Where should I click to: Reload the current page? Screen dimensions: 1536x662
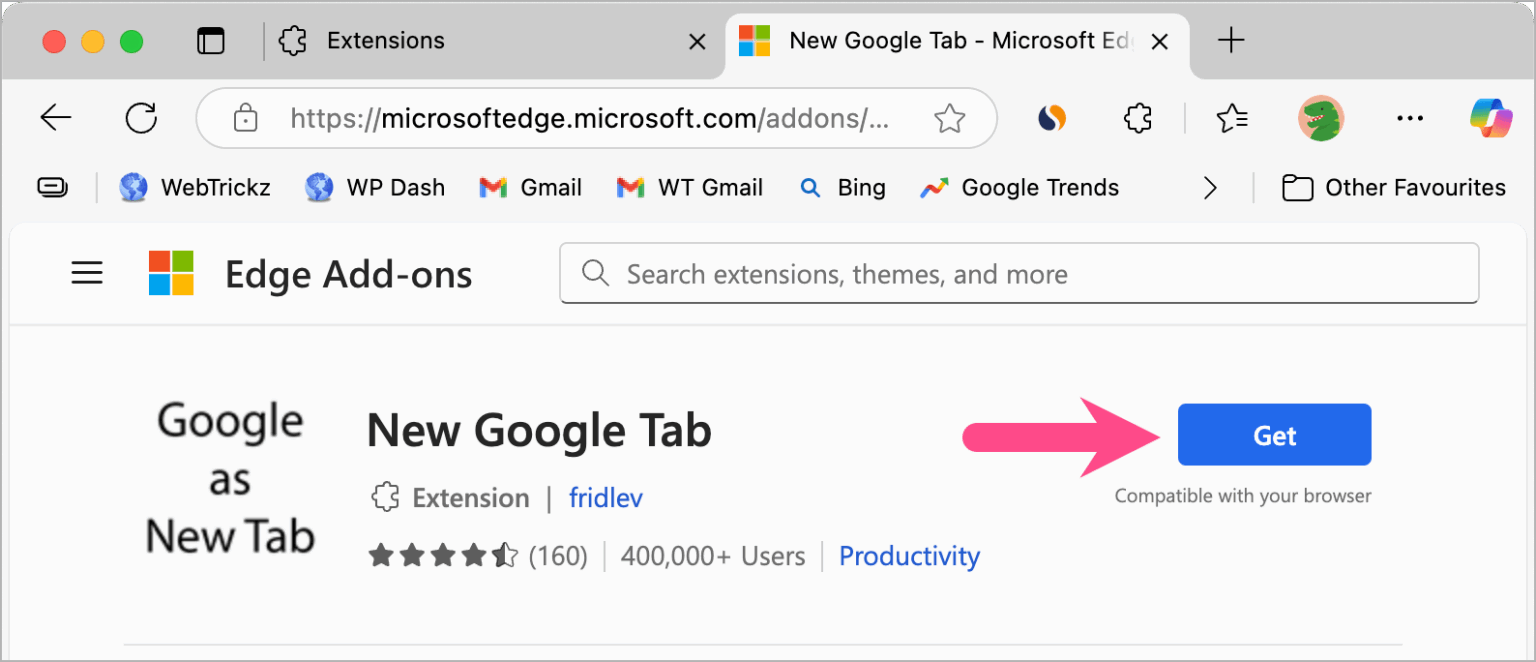pyautogui.click(x=141, y=117)
